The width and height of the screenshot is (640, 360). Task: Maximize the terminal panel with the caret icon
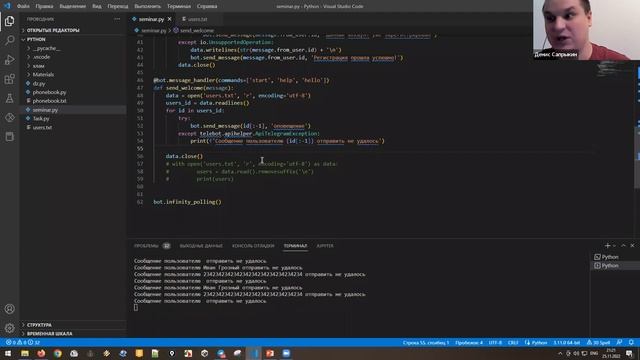tap(623, 245)
